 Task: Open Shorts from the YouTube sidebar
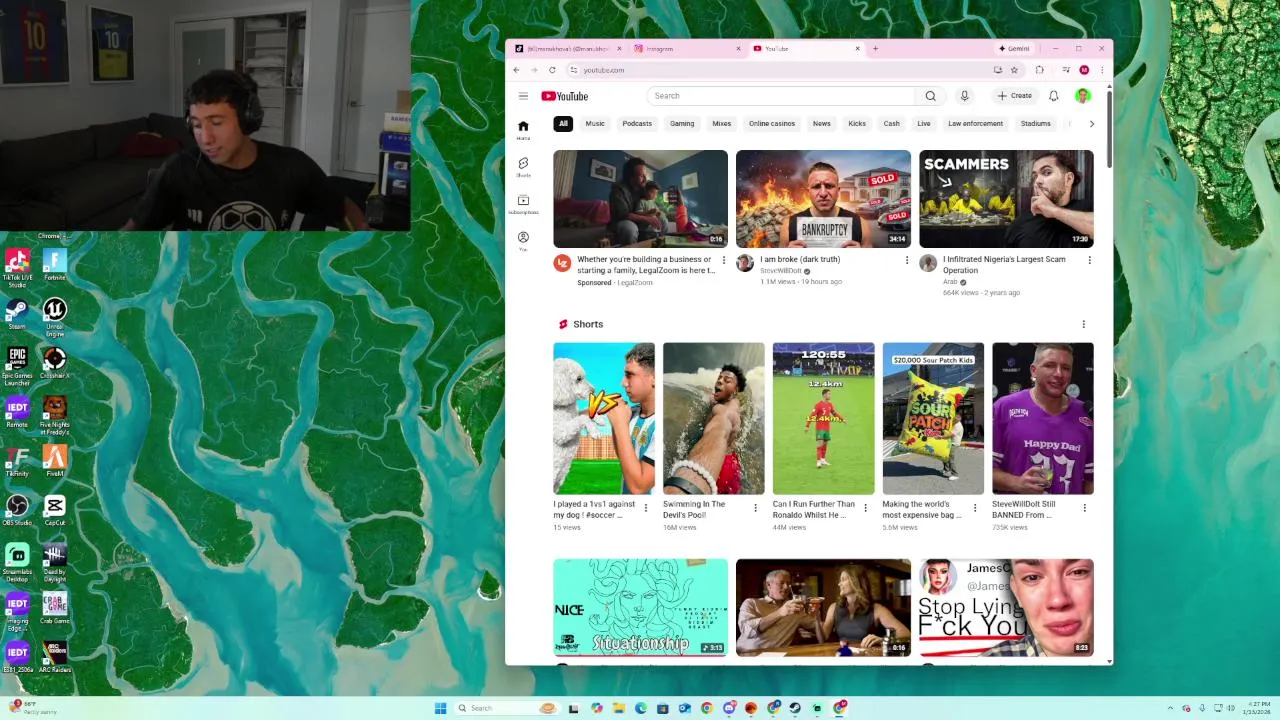click(x=523, y=167)
